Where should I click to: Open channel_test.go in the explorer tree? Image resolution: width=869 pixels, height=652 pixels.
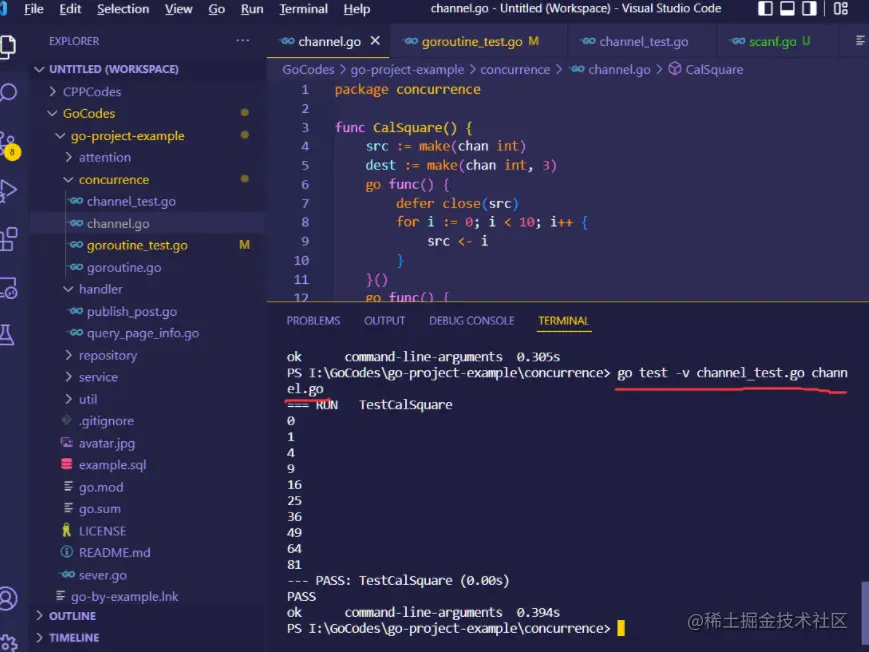point(131,201)
